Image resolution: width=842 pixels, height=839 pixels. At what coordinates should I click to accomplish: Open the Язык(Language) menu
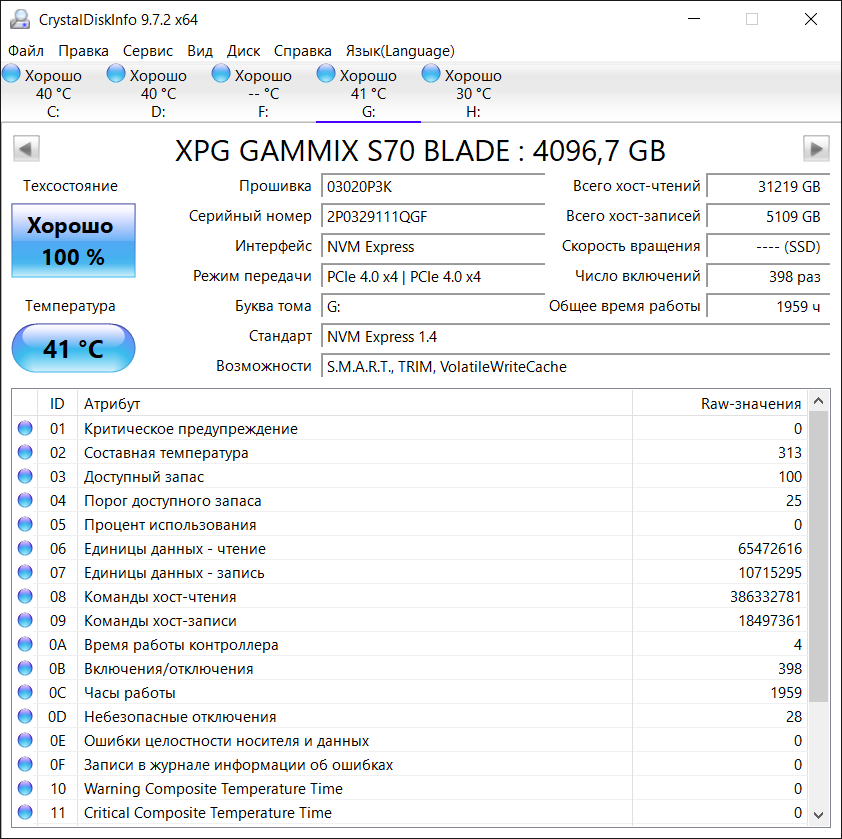pos(400,51)
